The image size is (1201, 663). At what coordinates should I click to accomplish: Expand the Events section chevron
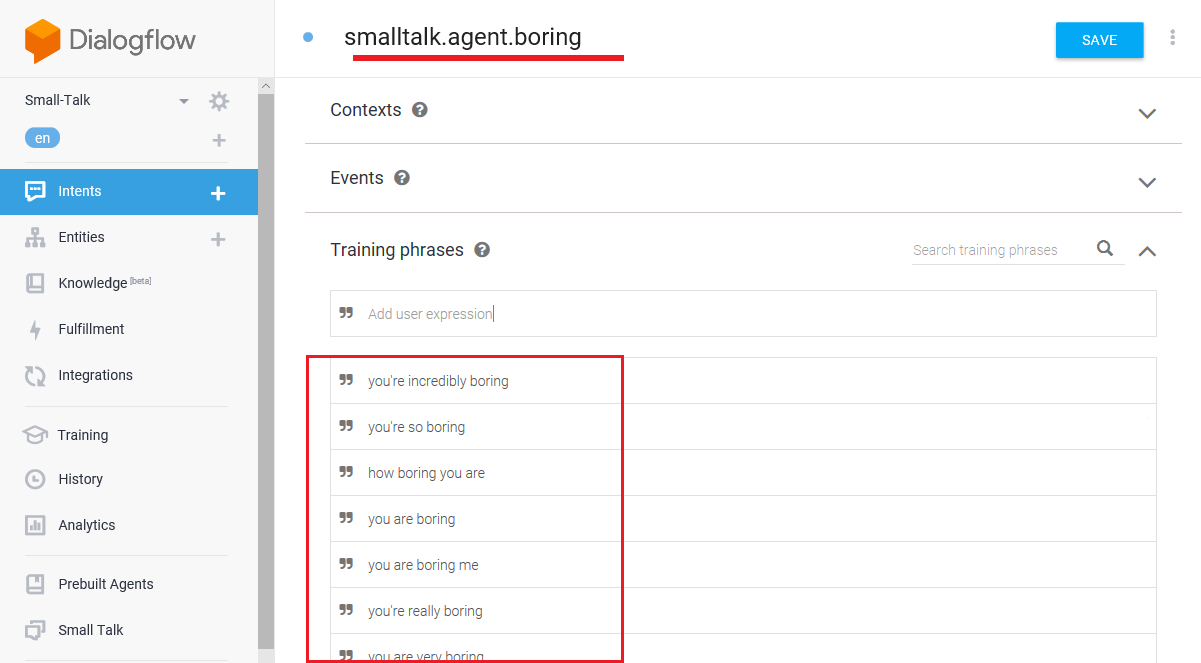pos(1147,182)
